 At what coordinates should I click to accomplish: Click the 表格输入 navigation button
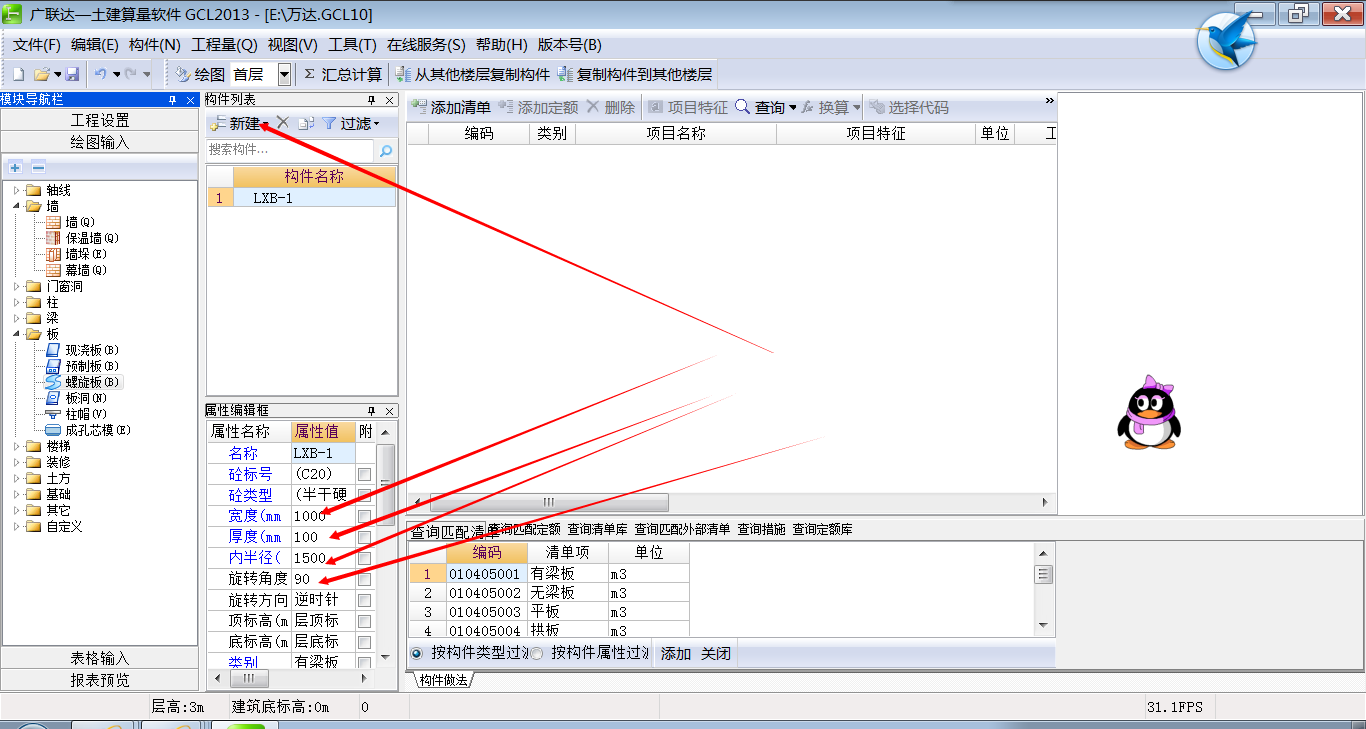[x=100, y=658]
